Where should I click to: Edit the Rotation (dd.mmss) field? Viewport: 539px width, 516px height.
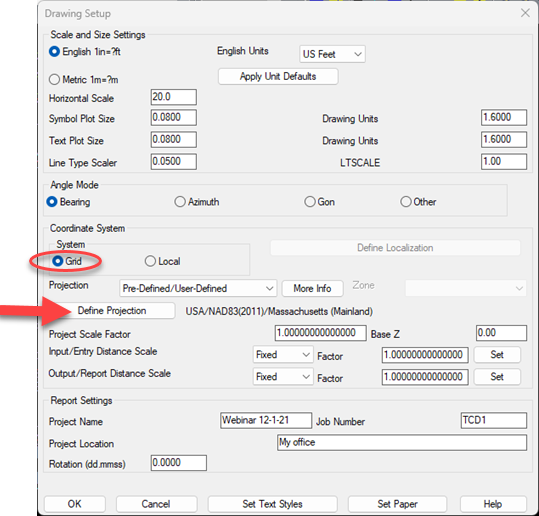tap(179, 463)
